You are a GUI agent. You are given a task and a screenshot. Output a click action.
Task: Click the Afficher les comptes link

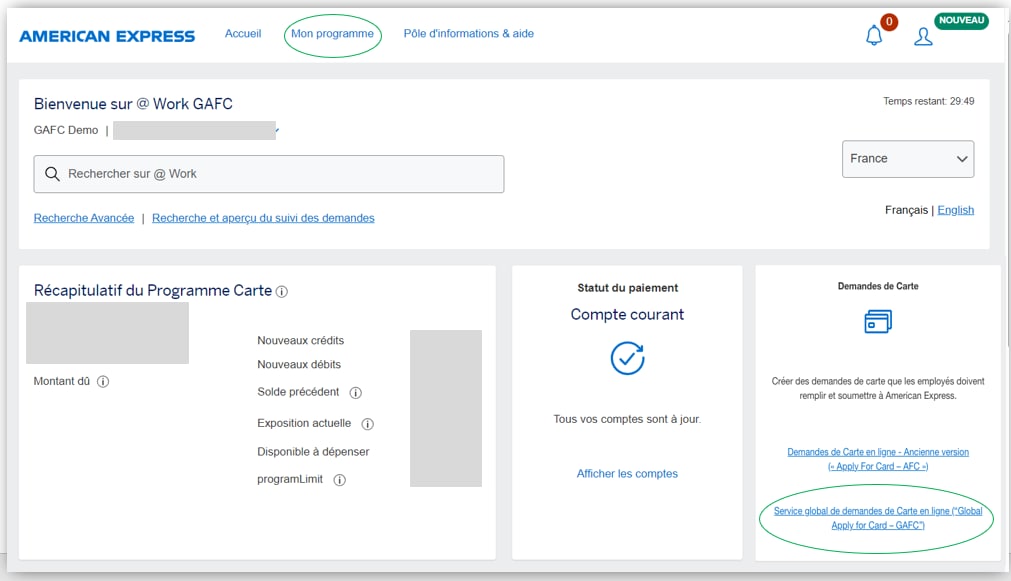[x=627, y=474]
